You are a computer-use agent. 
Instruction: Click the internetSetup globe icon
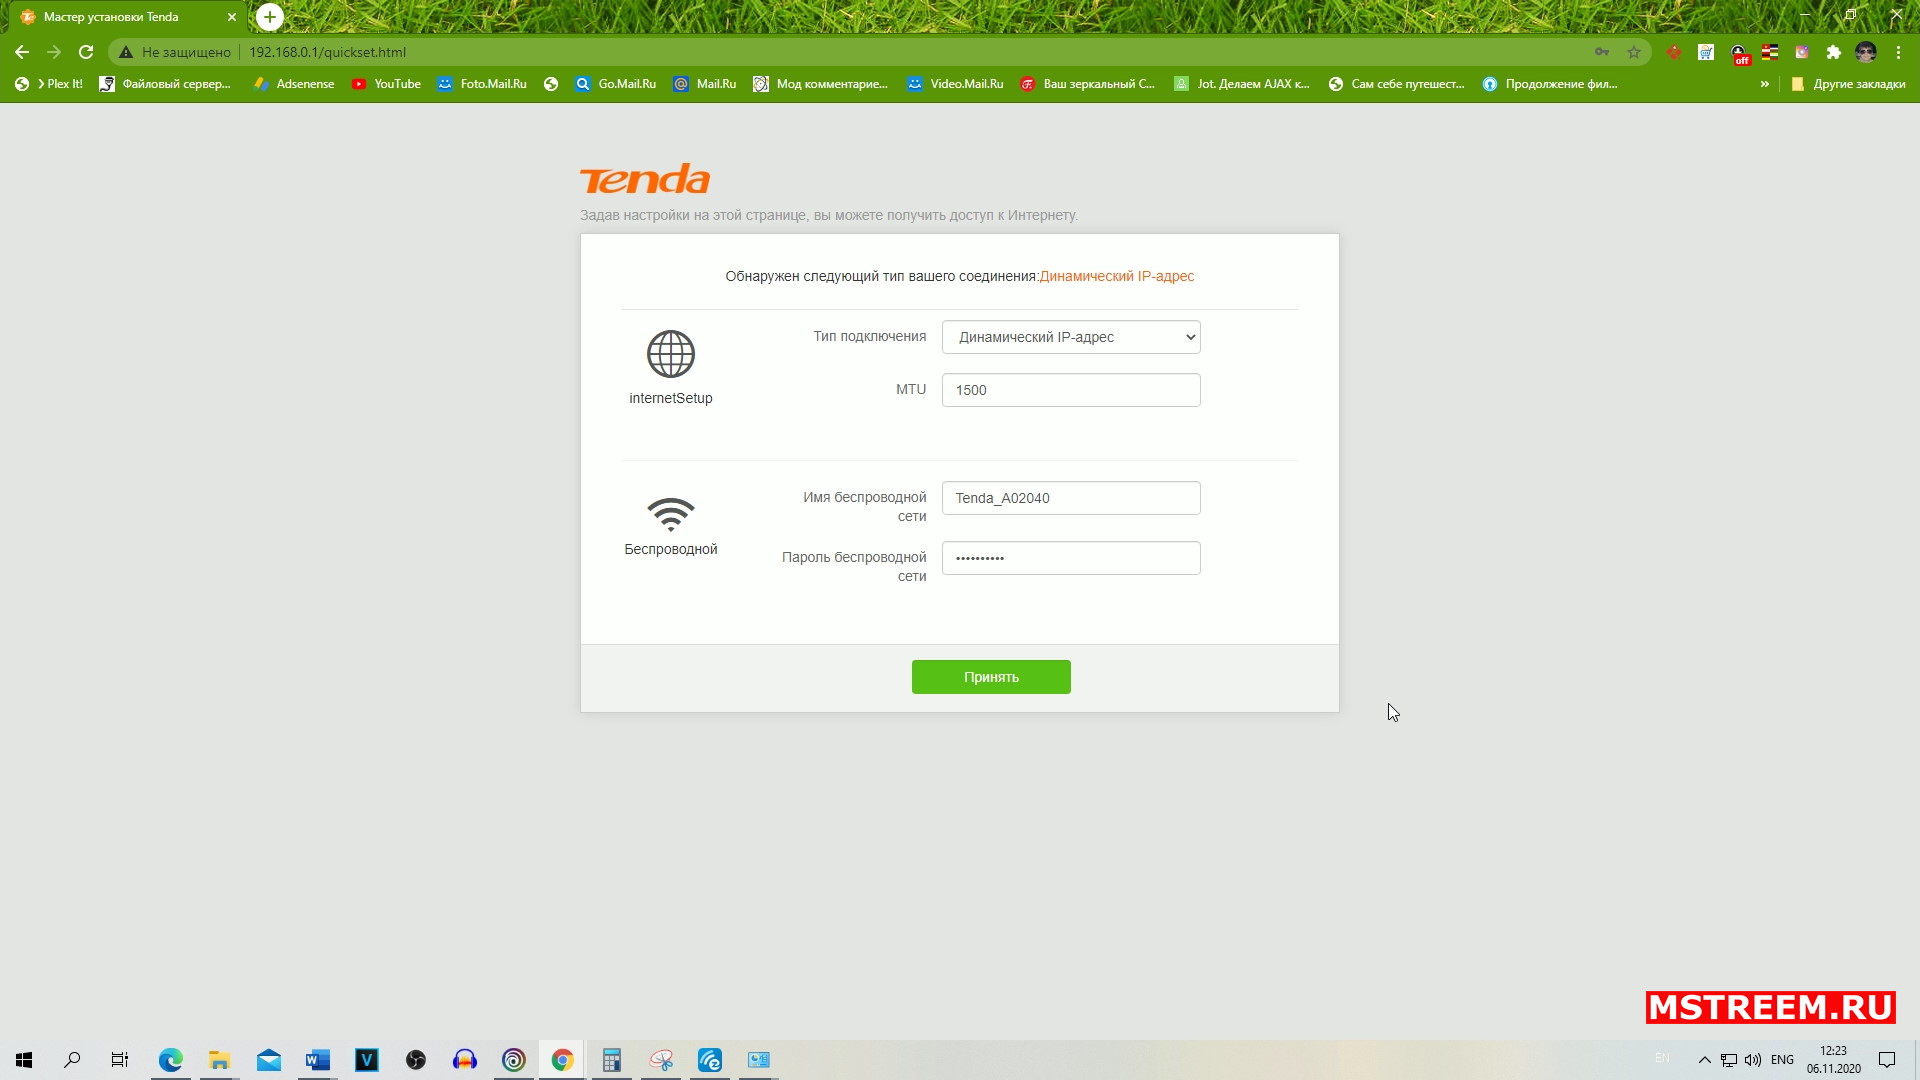coord(670,355)
